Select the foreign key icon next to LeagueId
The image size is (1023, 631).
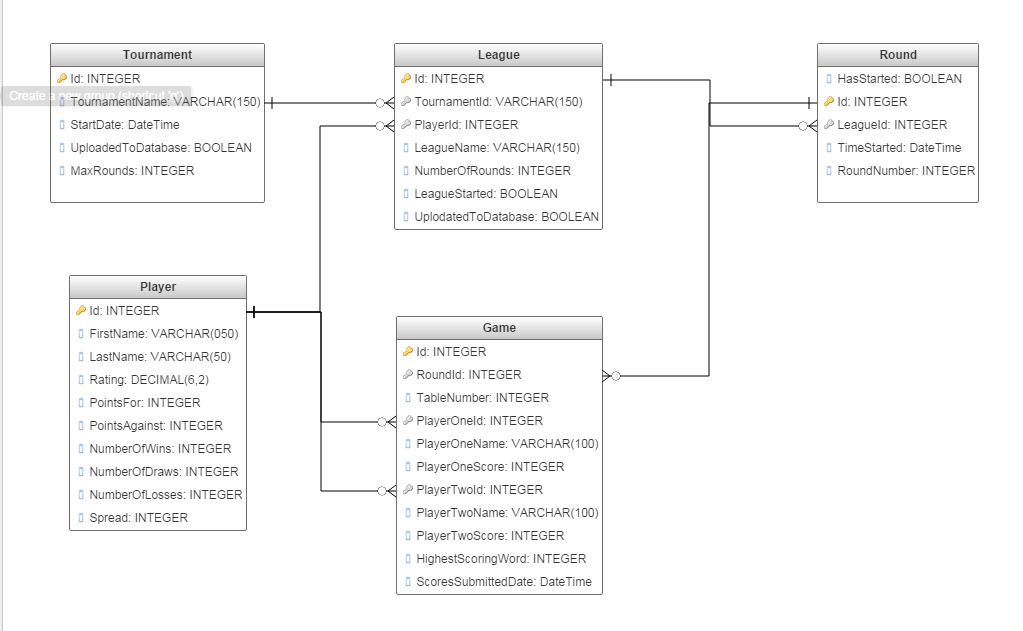pyautogui.click(x=831, y=124)
